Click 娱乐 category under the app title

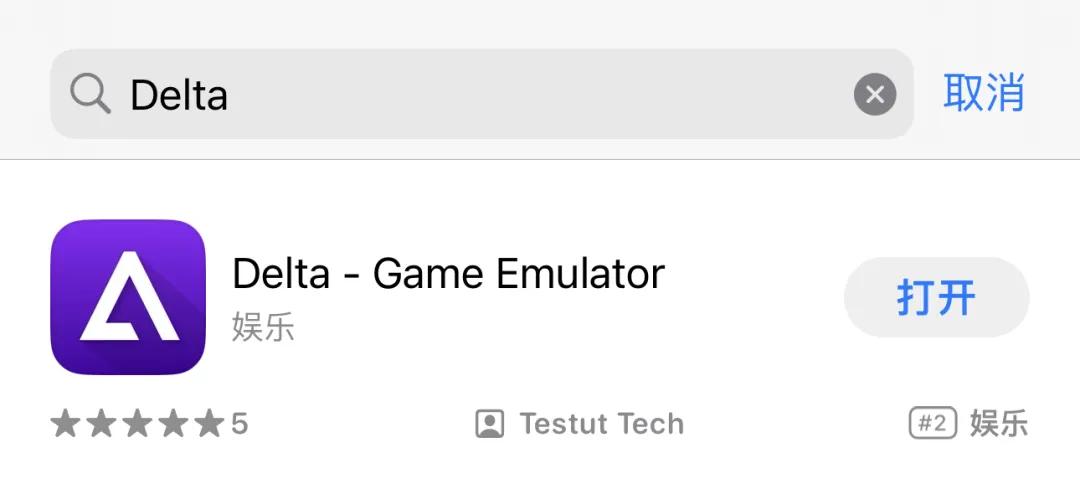263,327
